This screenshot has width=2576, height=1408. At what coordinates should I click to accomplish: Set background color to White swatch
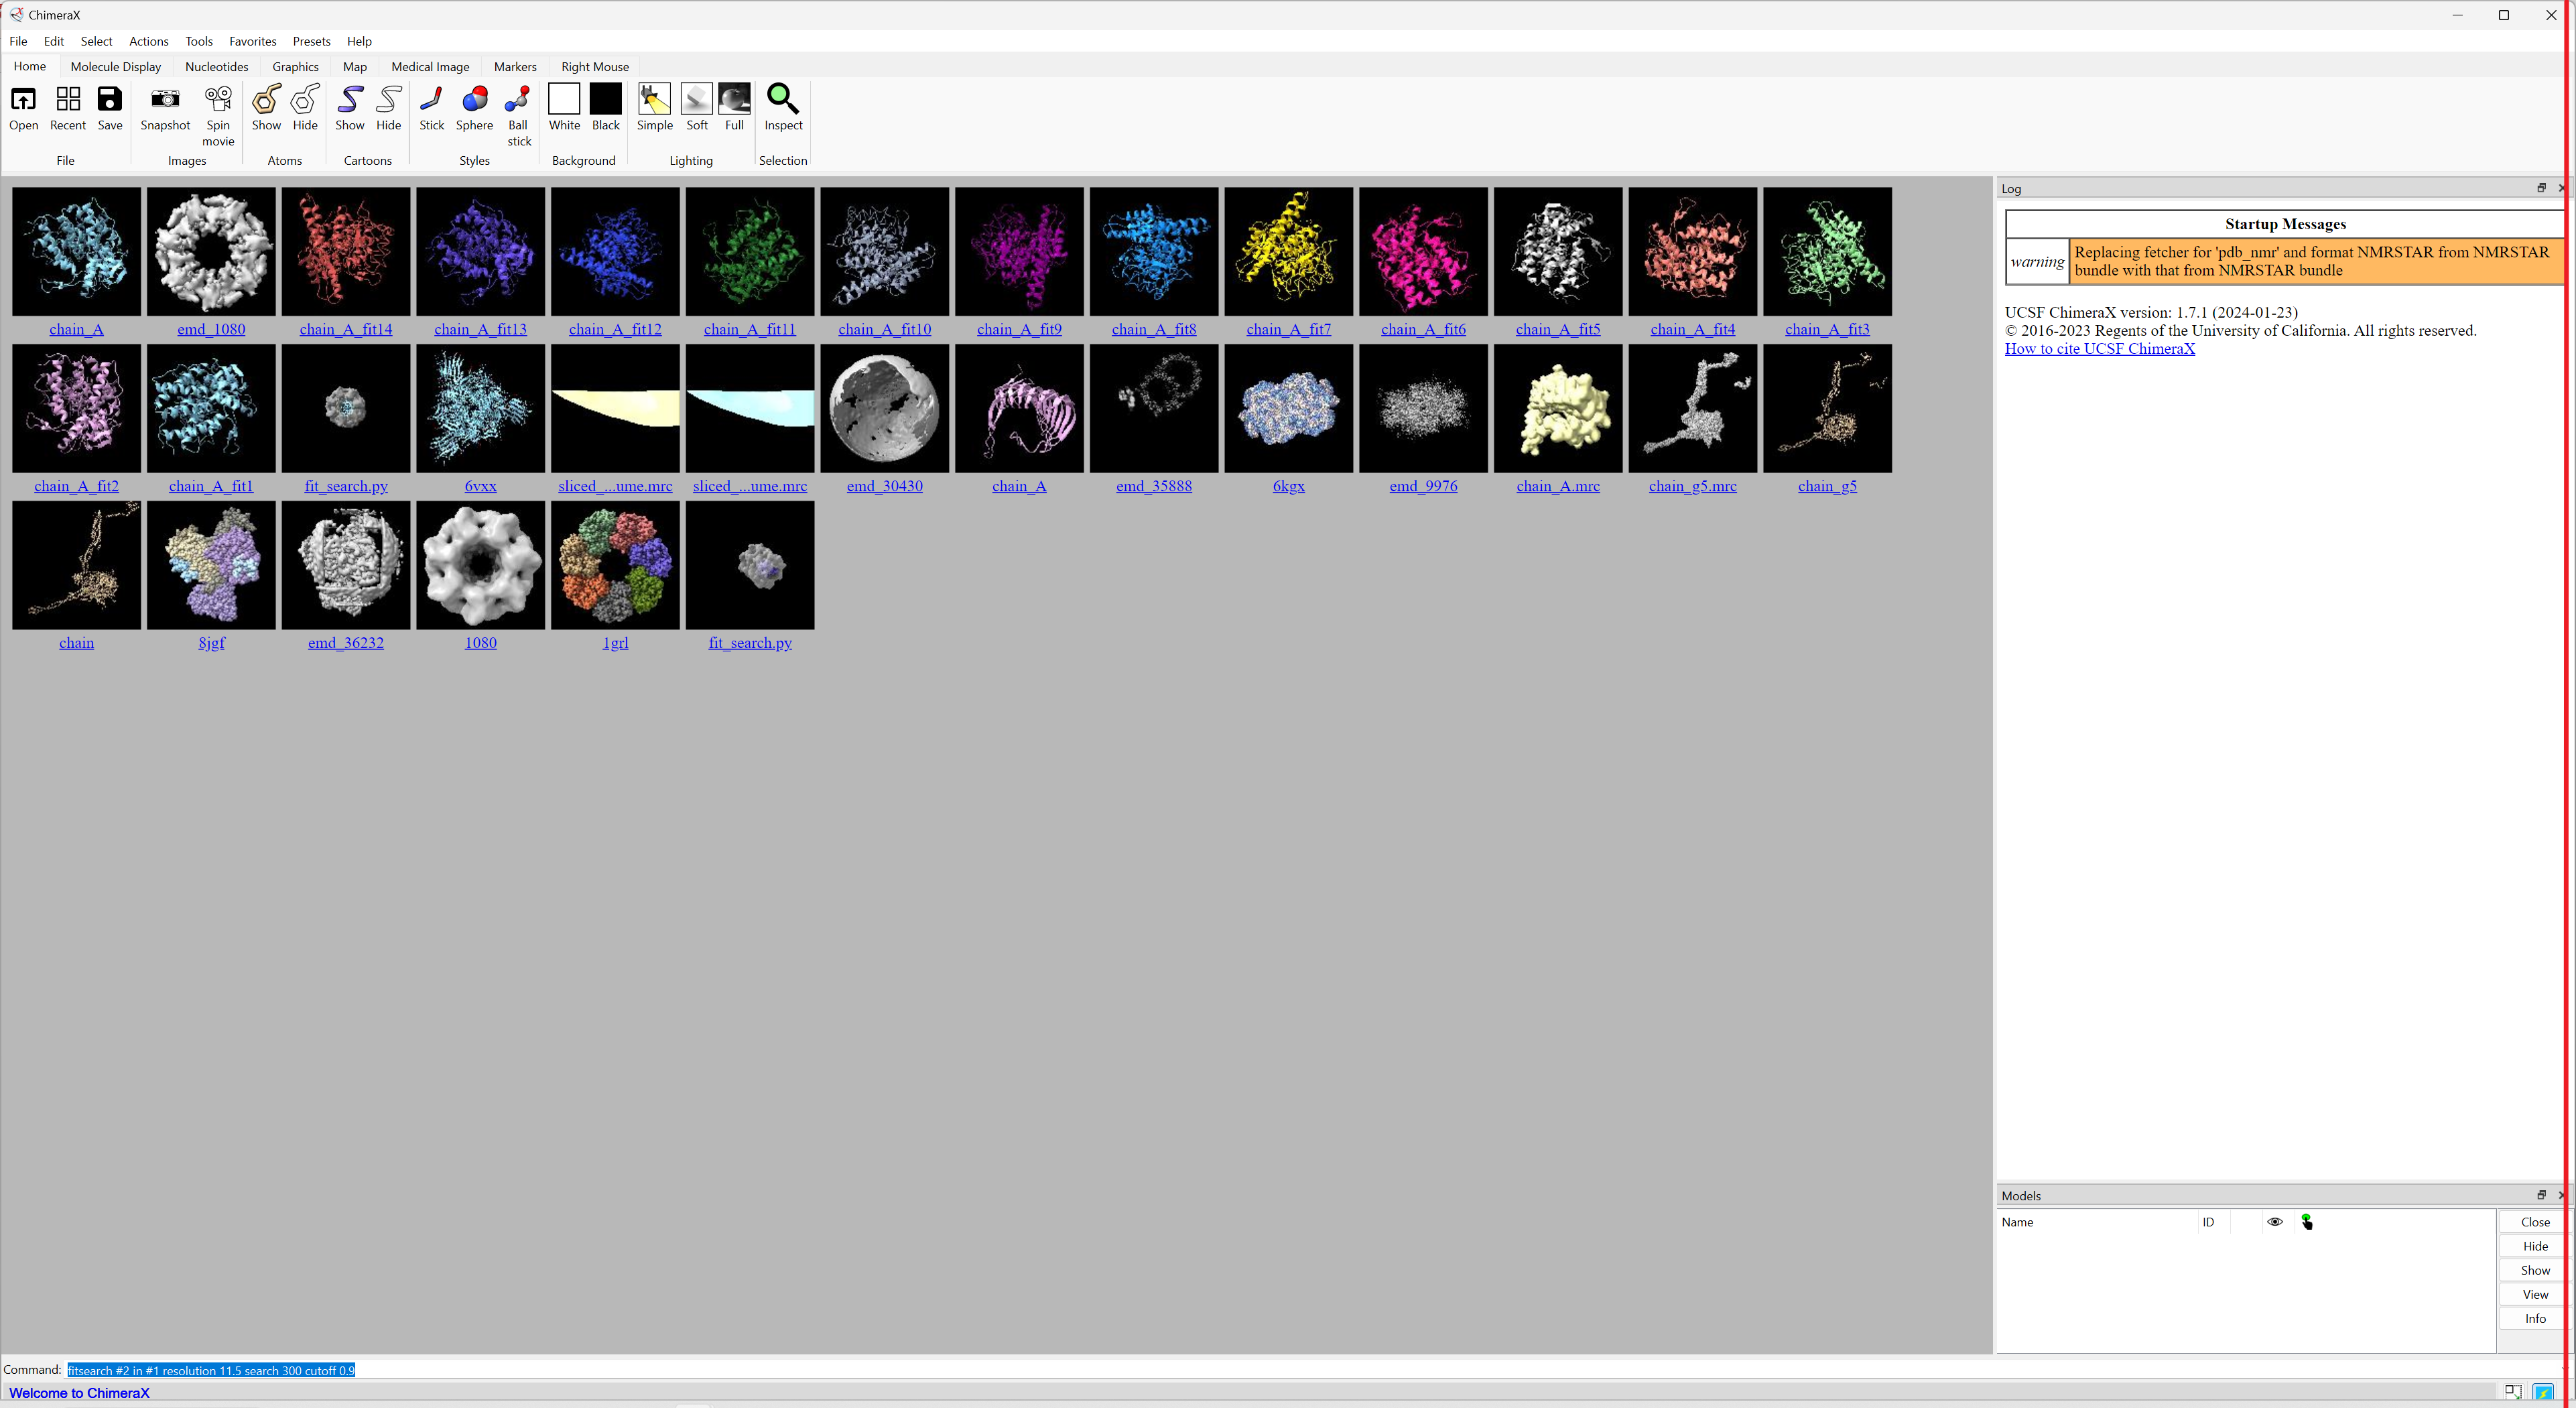[564, 100]
